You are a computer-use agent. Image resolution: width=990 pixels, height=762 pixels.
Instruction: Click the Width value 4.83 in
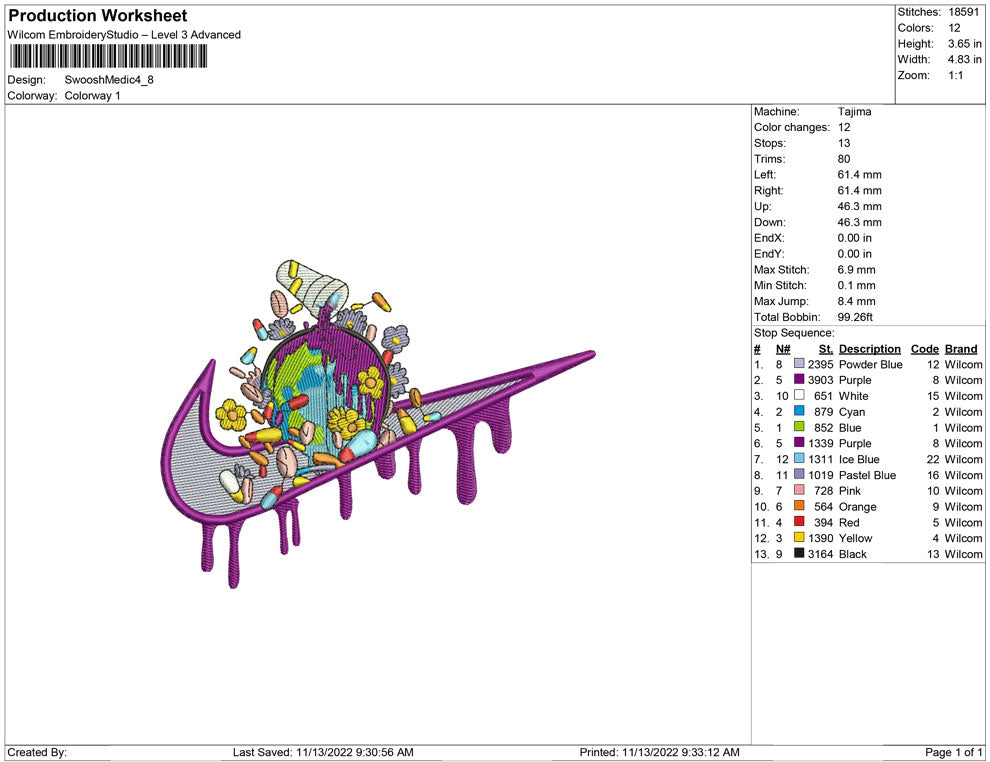point(965,59)
